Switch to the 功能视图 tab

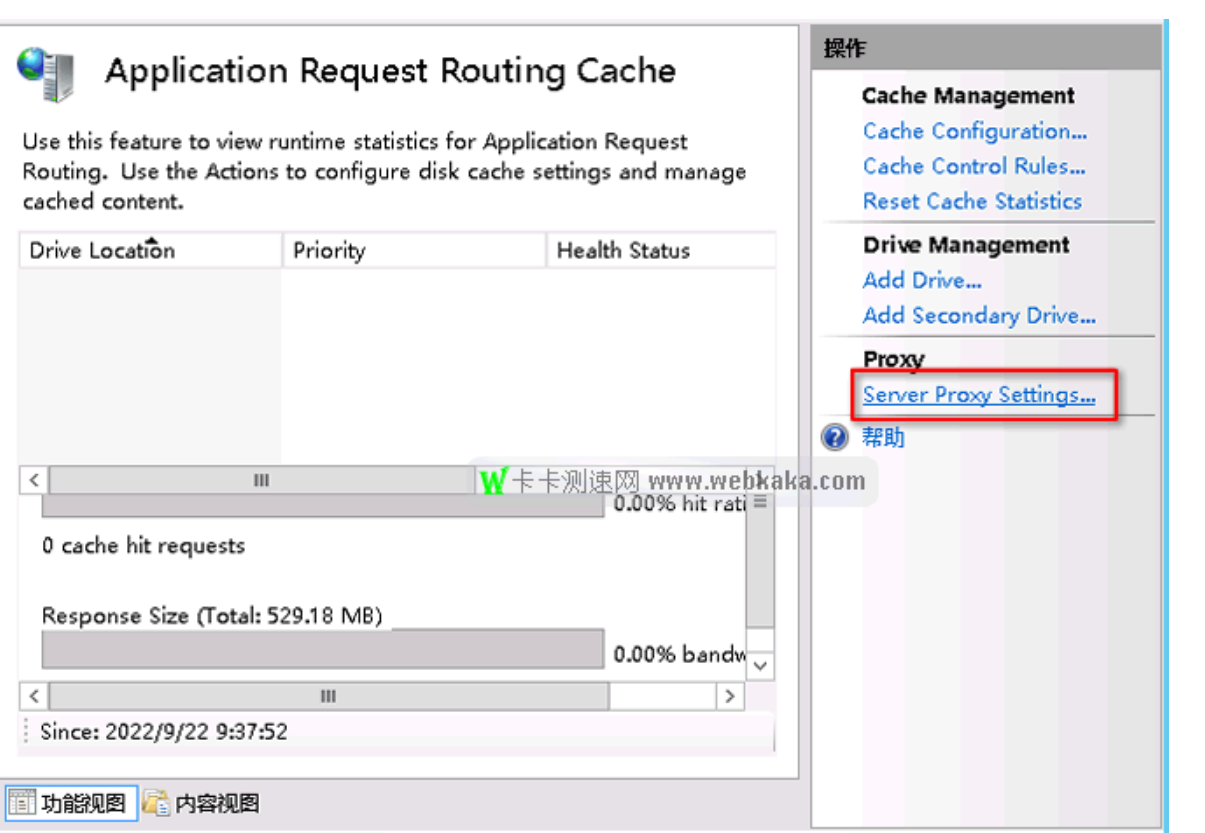(x=70, y=802)
